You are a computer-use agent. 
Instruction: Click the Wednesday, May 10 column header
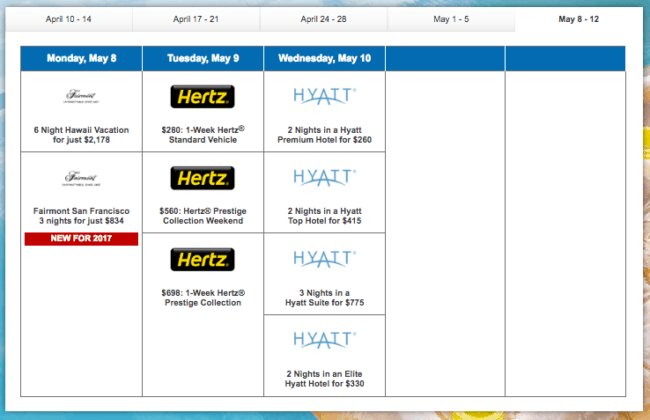[x=325, y=59]
